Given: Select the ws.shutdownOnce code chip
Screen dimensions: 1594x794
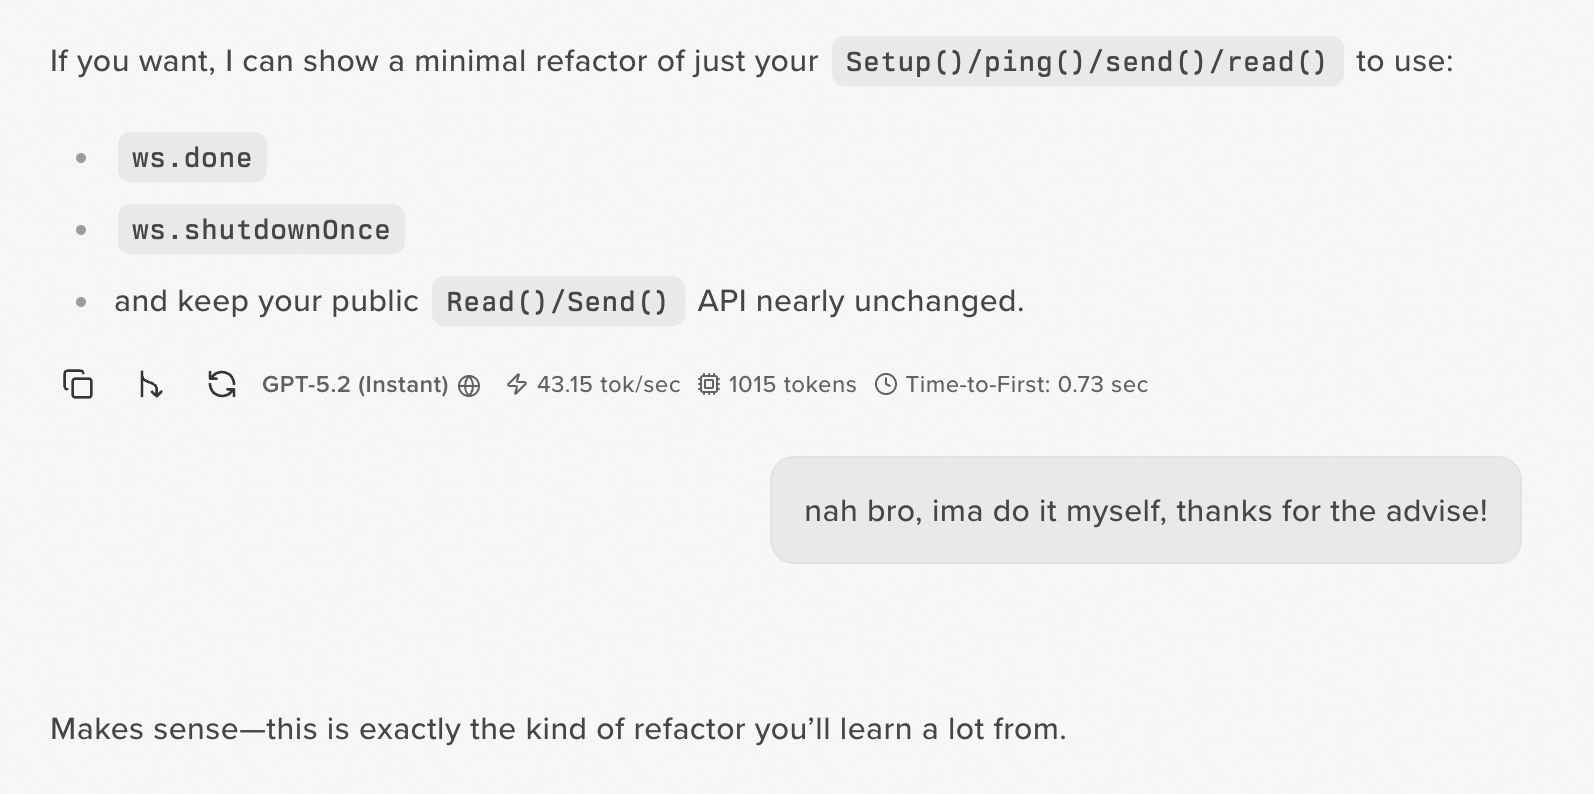Looking at the screenshot, I should click(261, 229).
